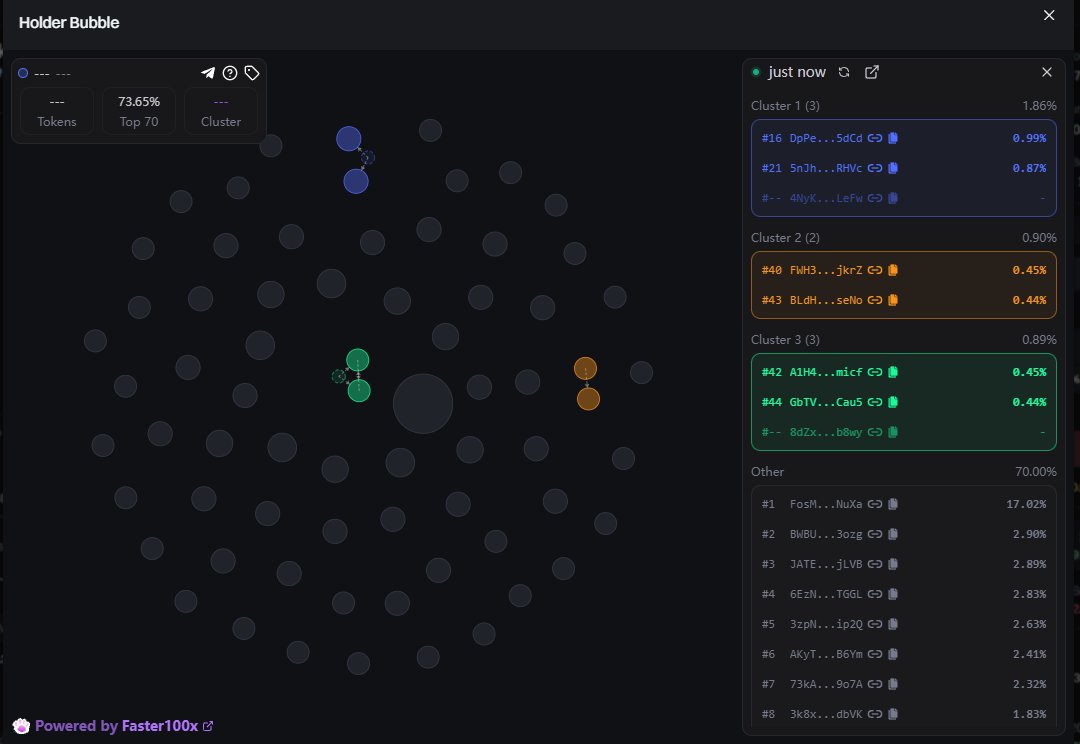Open link icon for FosM...NuXa
1080x744 pixels.
(875, 504)
